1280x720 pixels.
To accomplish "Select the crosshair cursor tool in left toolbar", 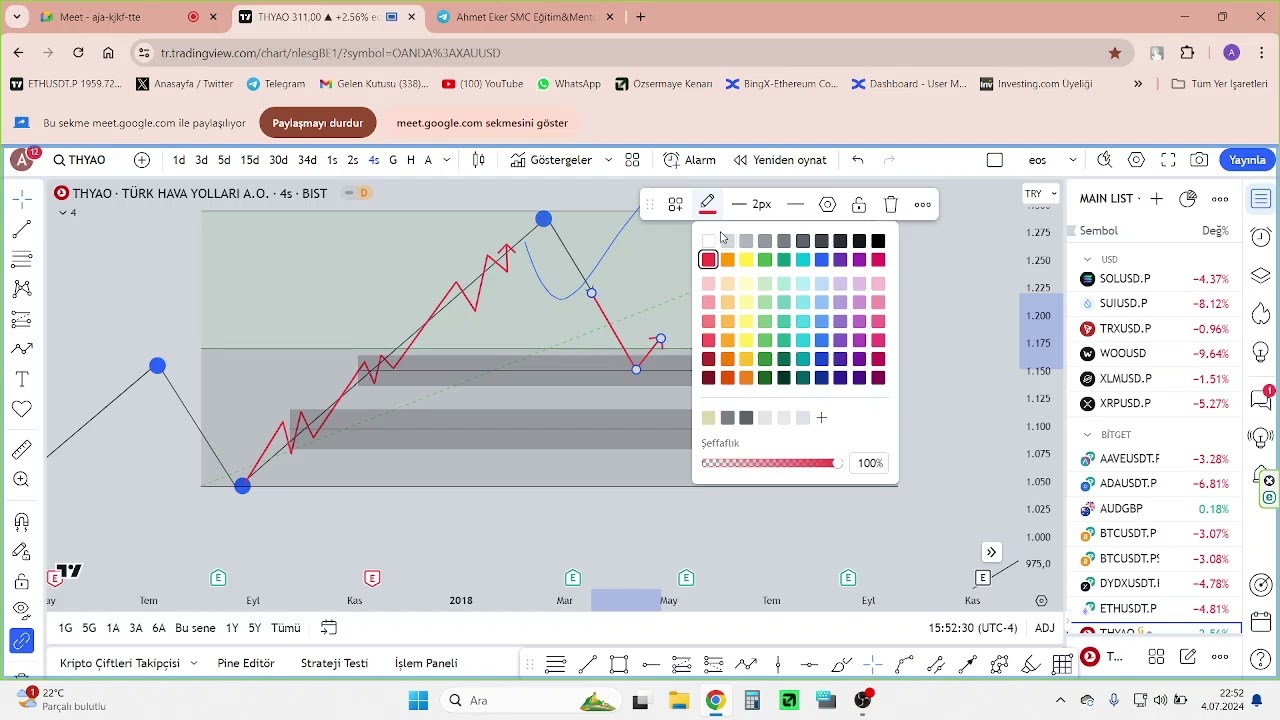I will click(x=22, y=200).
